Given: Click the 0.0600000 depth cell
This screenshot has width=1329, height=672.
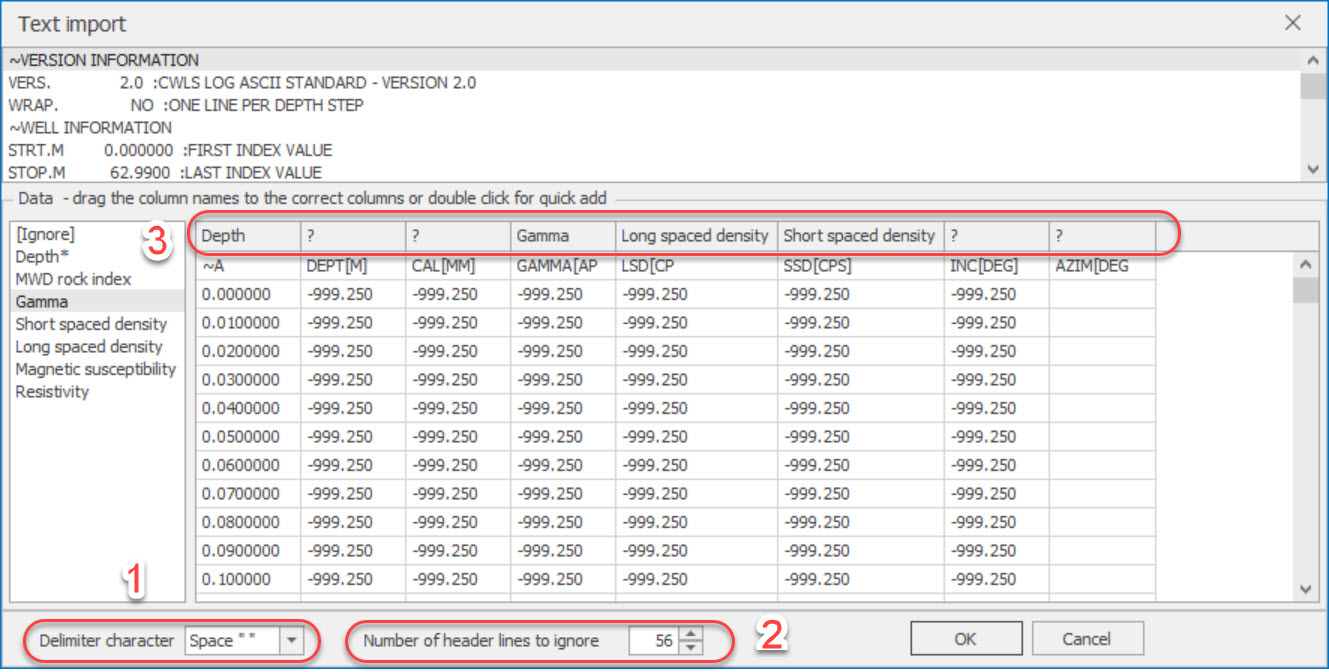Looking at the screenshot, I should [x=248, y=465].
